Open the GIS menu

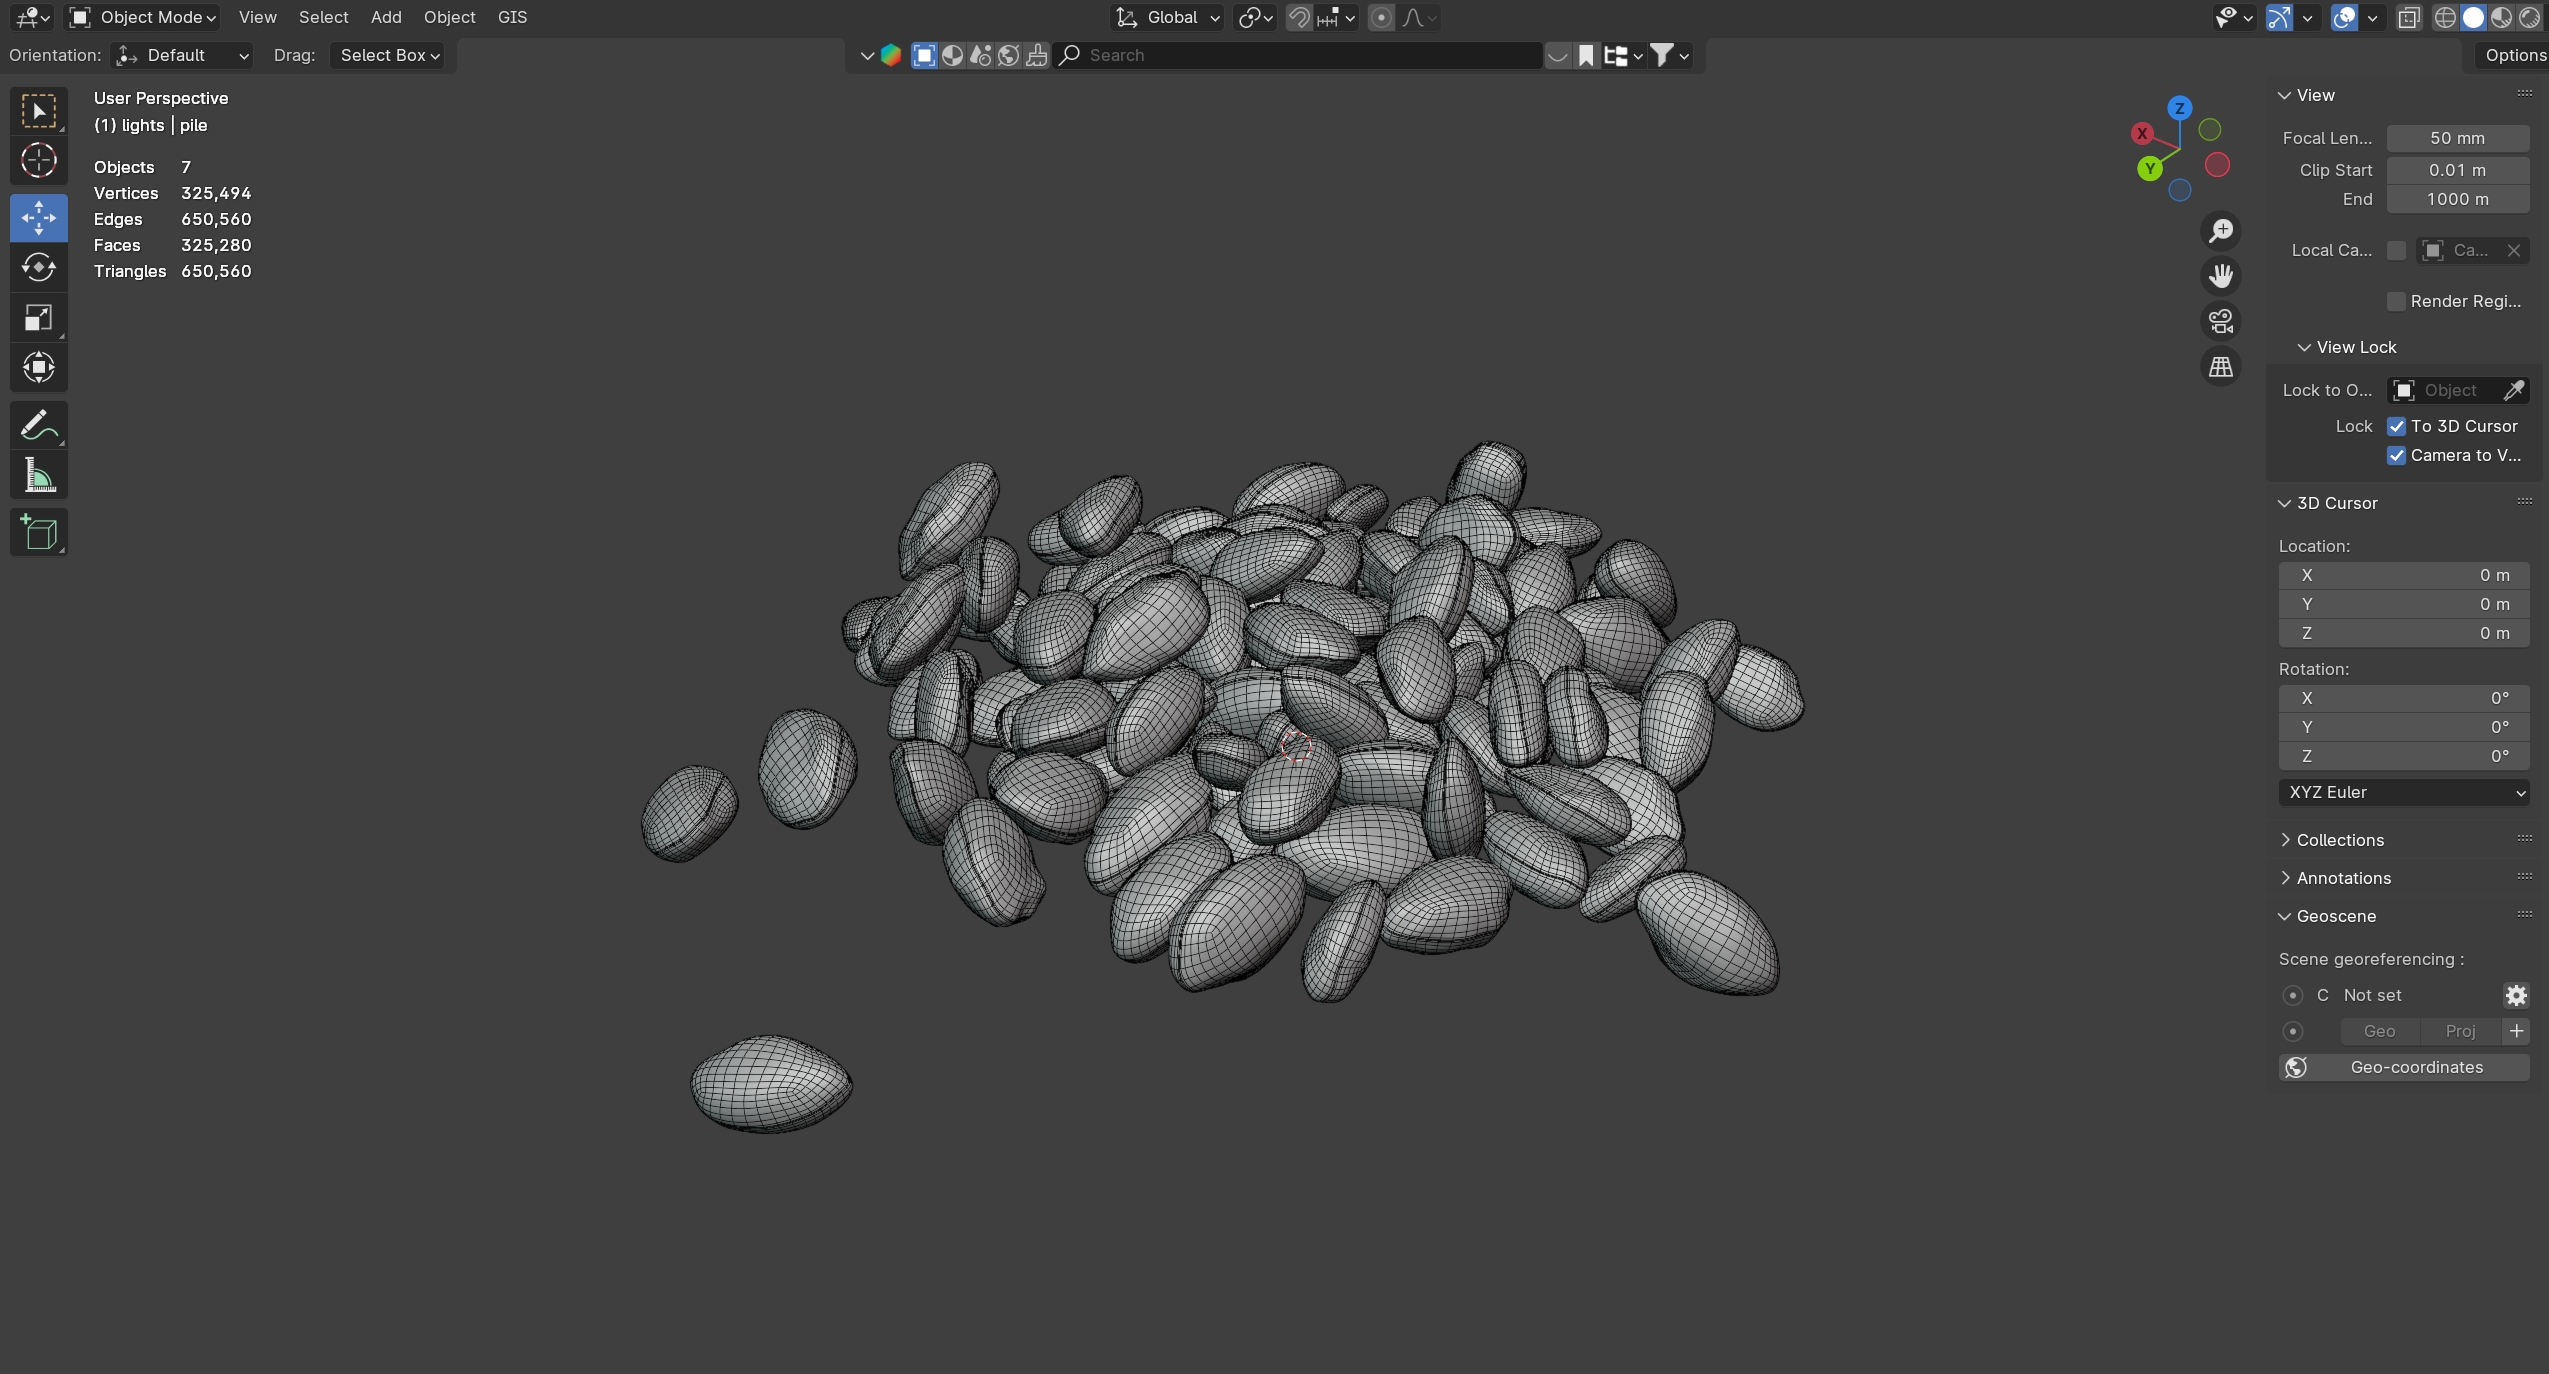pyautogui.click(x=512, y=17)
